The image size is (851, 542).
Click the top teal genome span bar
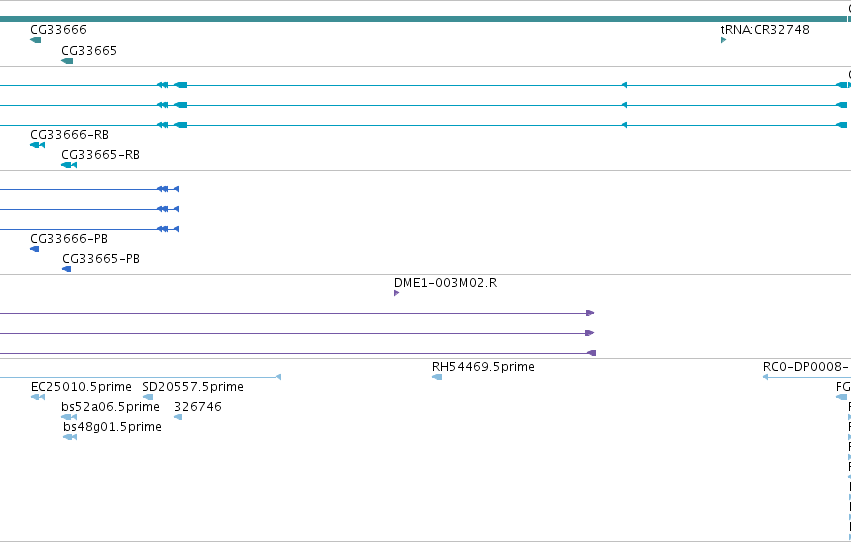click(423, 19)
